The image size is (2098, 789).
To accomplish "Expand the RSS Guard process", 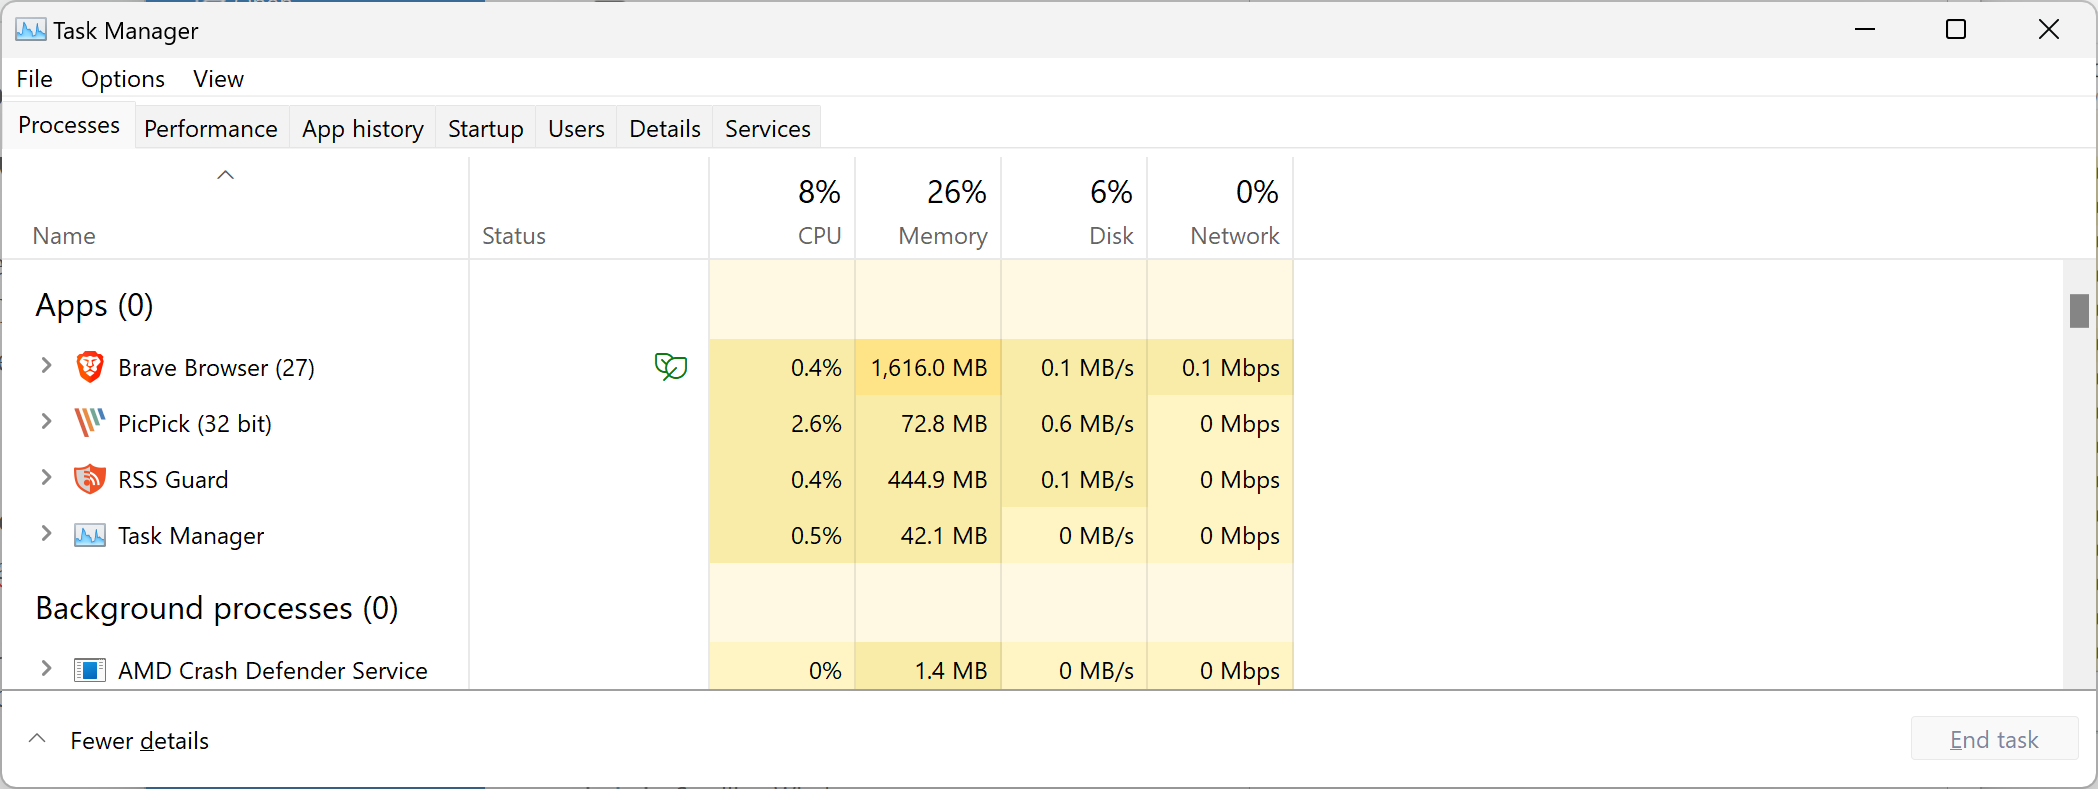I will 46,478.
